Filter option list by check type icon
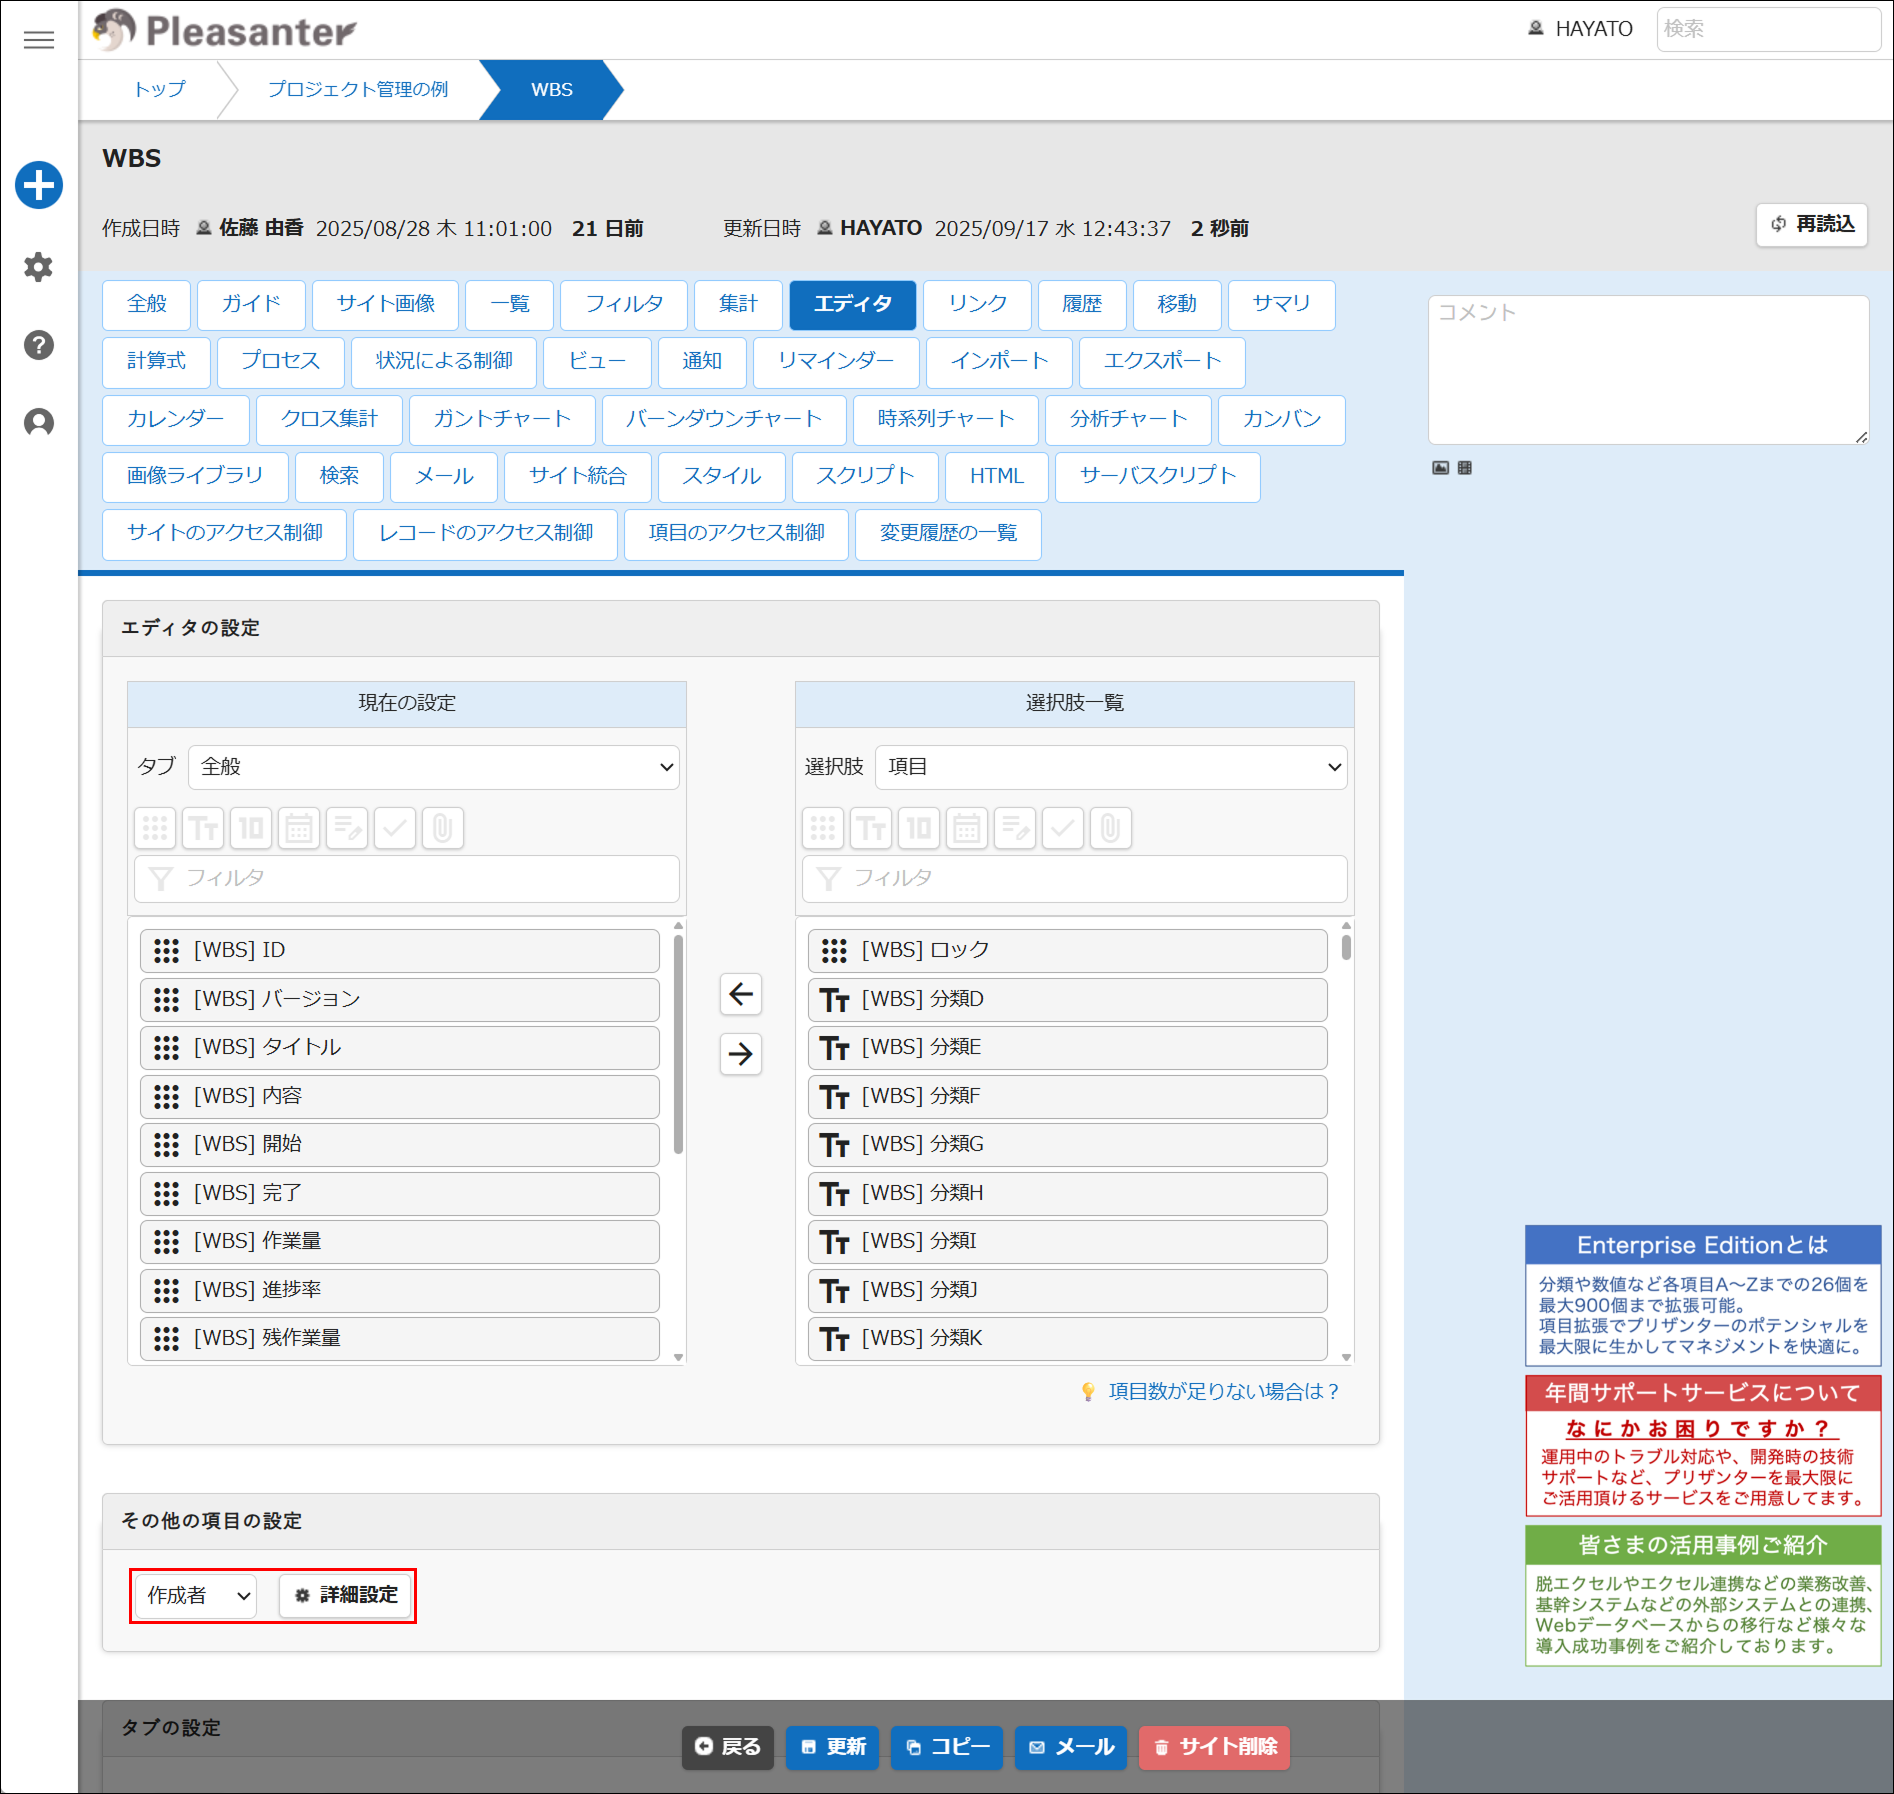The width and height of the screenshot is (1894, 1794). 1063,828
